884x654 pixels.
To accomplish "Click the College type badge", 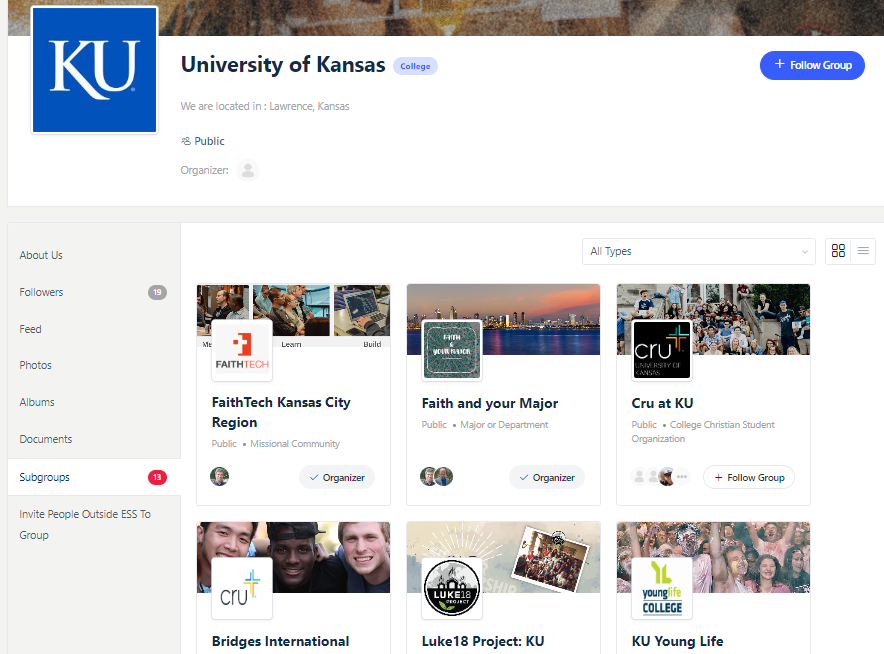I will [416, 66].
